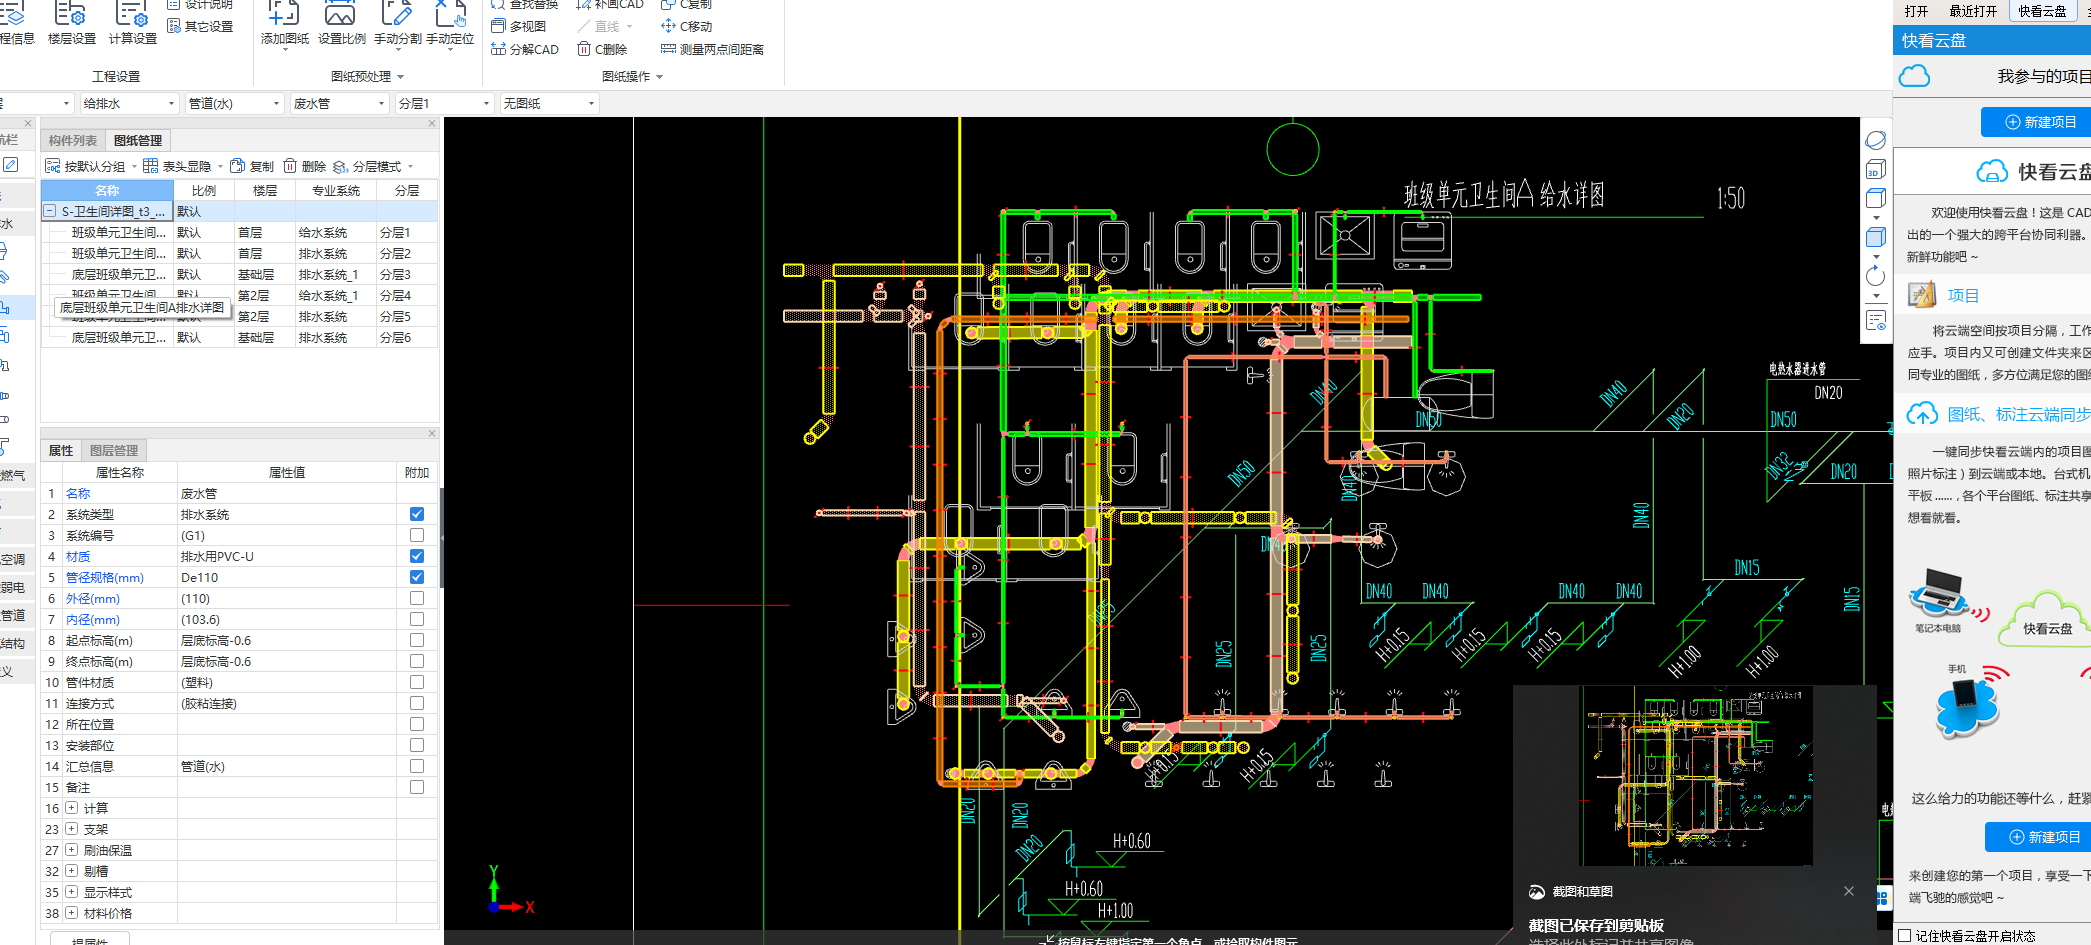This screenshot has height=945, width=2091.
Task: Collapse S-卫生间详图 tree node
Action: [x=49, y=211]
